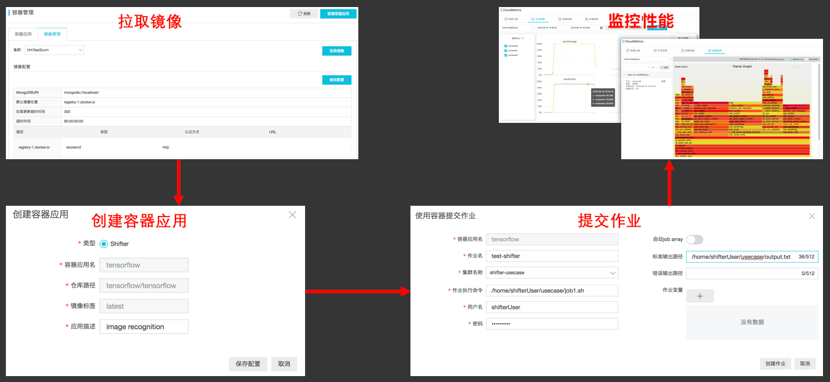Viewport: 830px width, 382px height.
Task: Click the 作业名 field showing test-shifter
Action: point(552,256)
